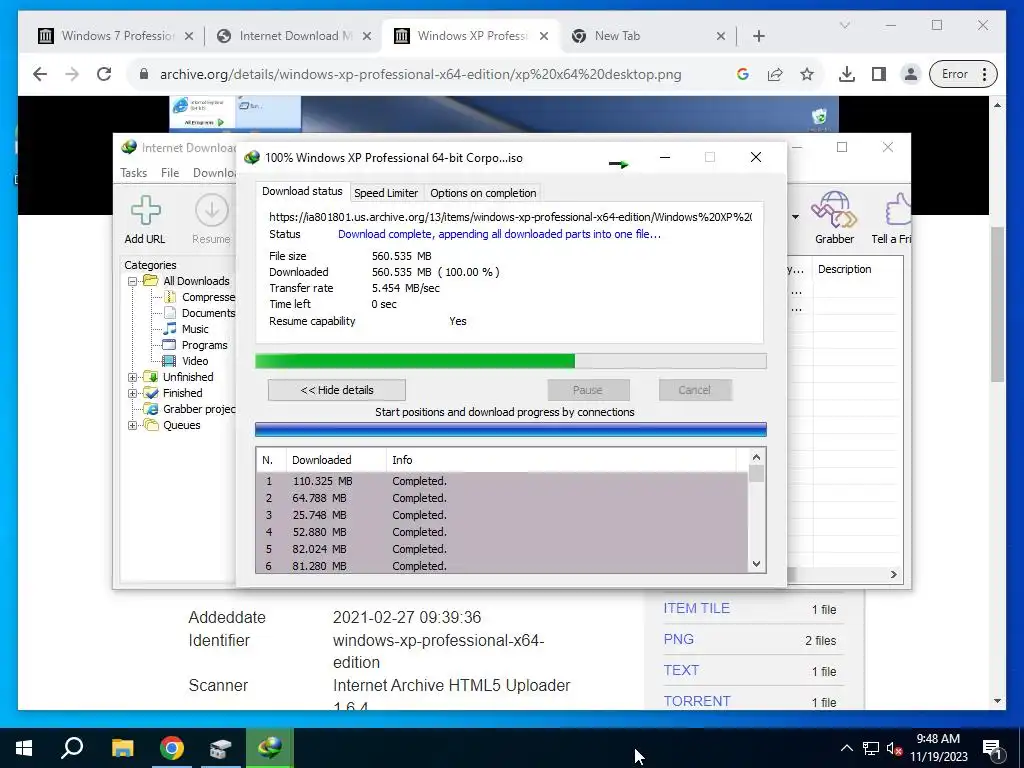The image size is (1024, 768).
Task: Click the IDM list horizontal scroll right arrow
Action: pyautogui.click(x=893, y=574)
